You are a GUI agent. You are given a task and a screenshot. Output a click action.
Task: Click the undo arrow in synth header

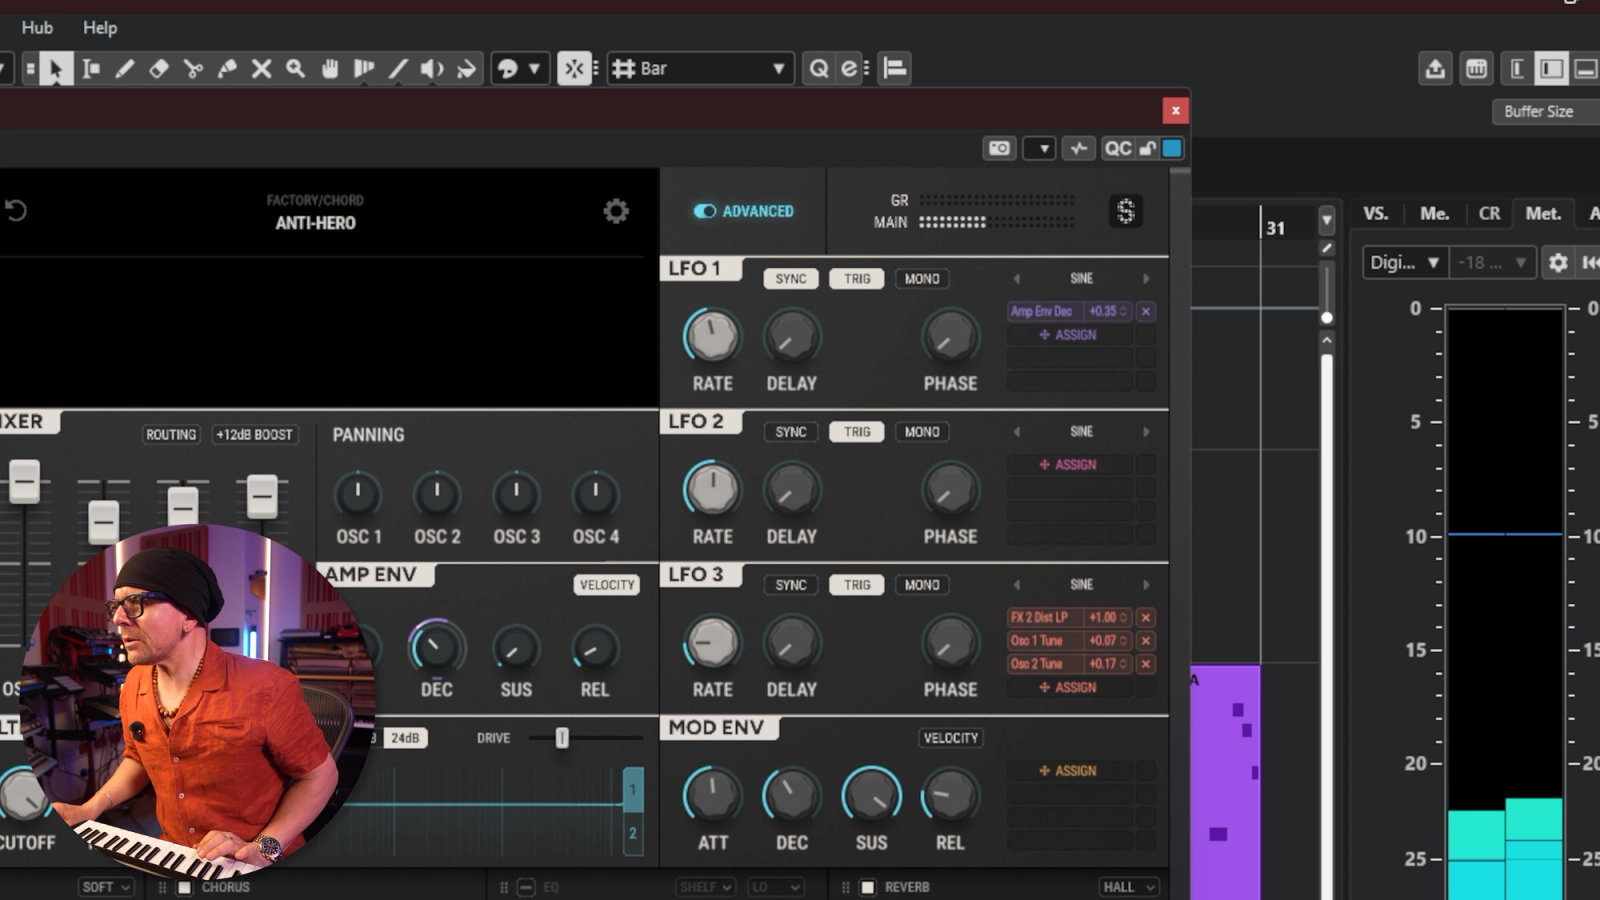pyautogui.click(x=16, y=211)
